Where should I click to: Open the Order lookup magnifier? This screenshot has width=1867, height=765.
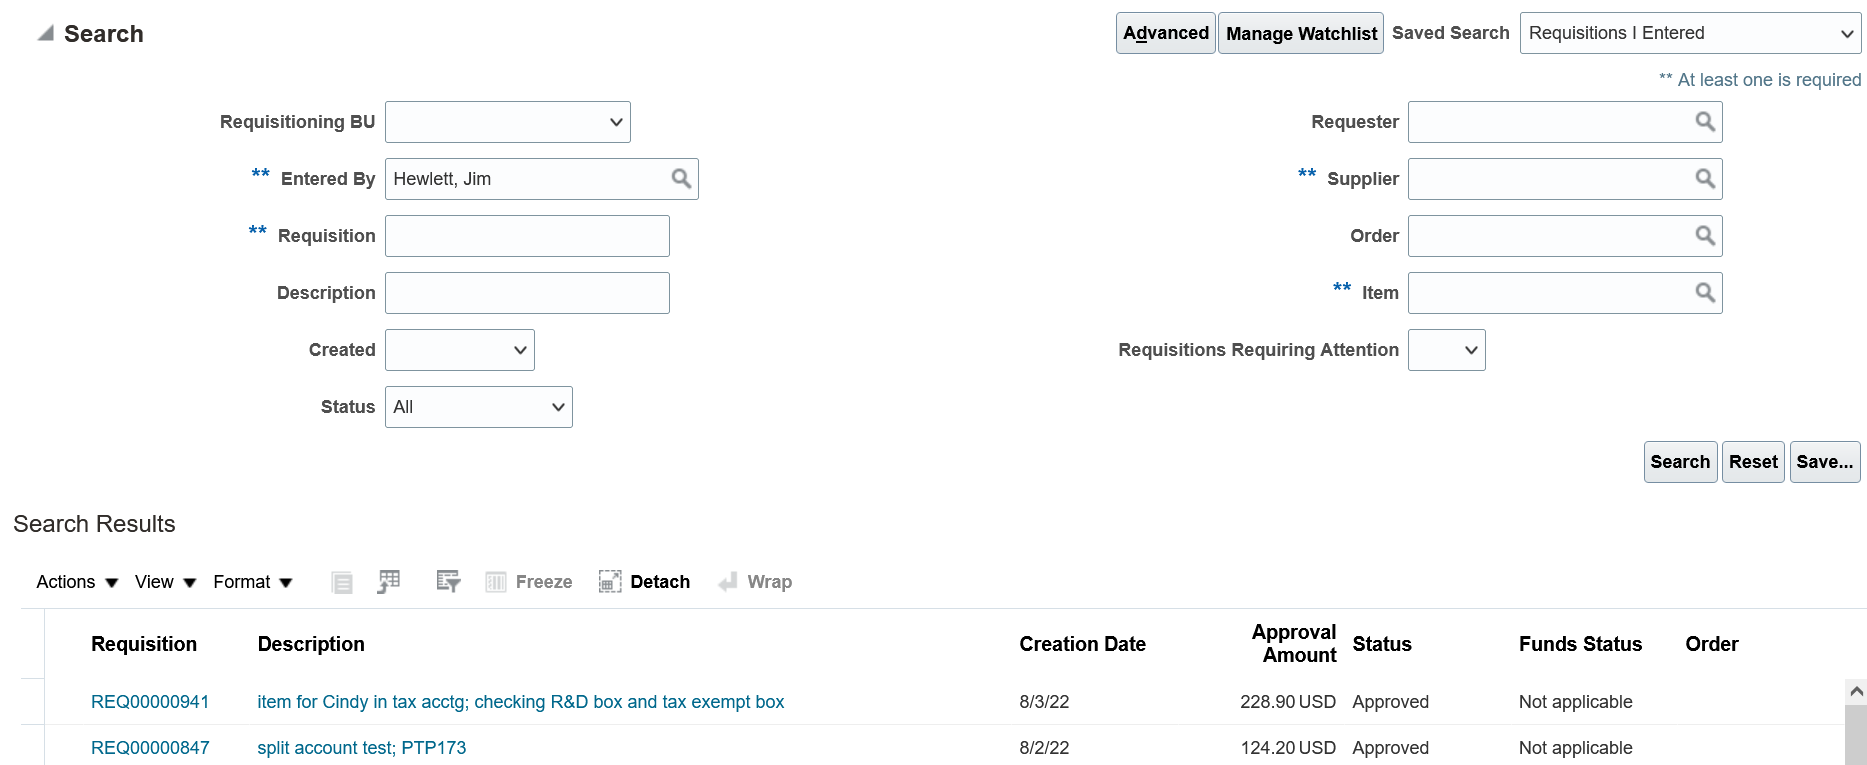1706,236
